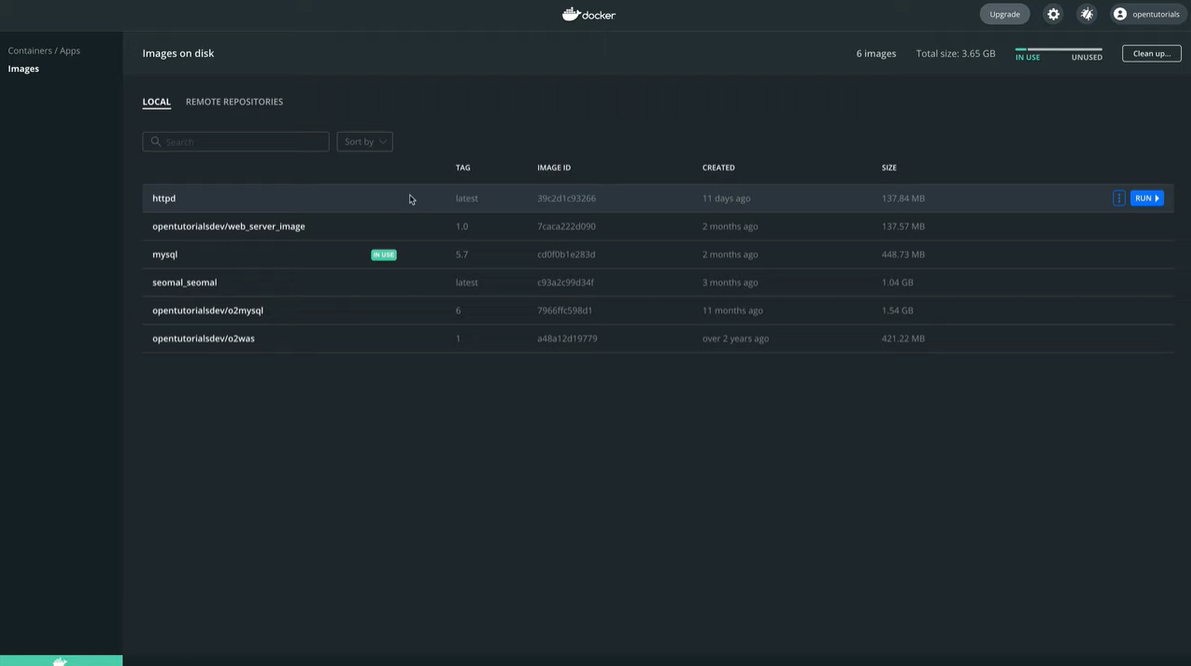Focus the image Search field
This screenshot has height=666, width=1191.
click(235, 142)
